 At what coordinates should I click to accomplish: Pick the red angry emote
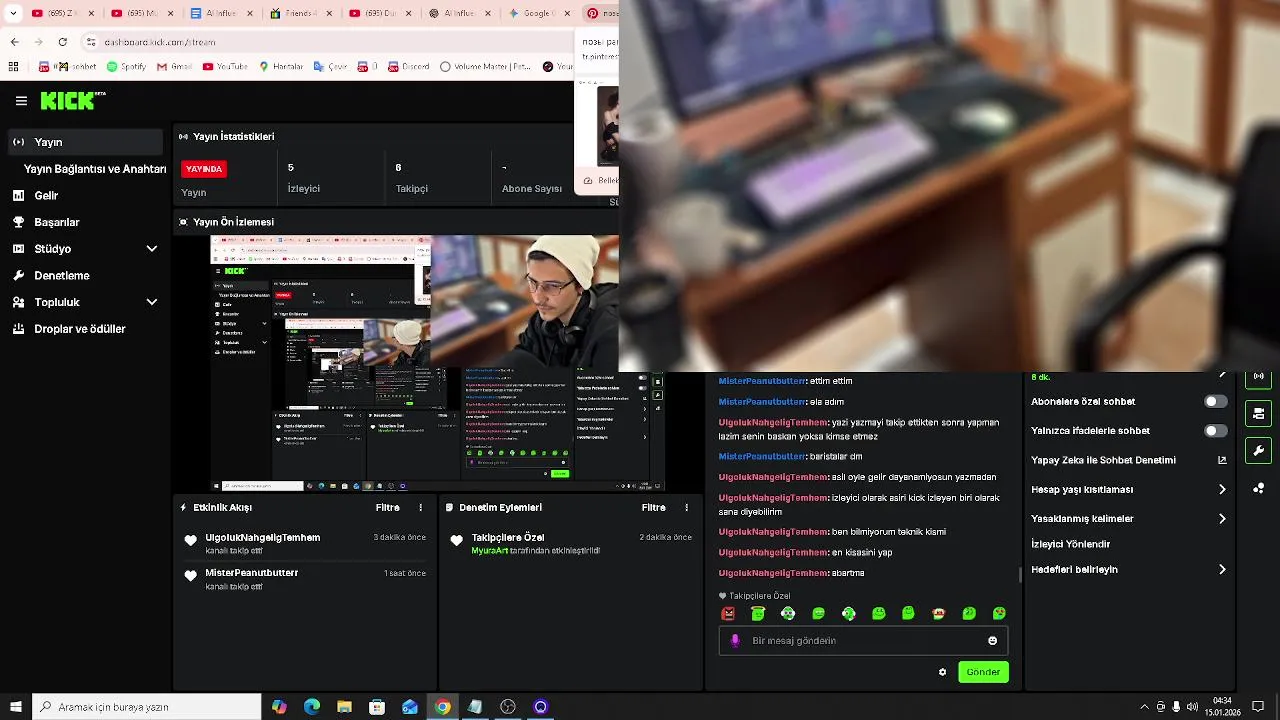click(x=728, y=613)
